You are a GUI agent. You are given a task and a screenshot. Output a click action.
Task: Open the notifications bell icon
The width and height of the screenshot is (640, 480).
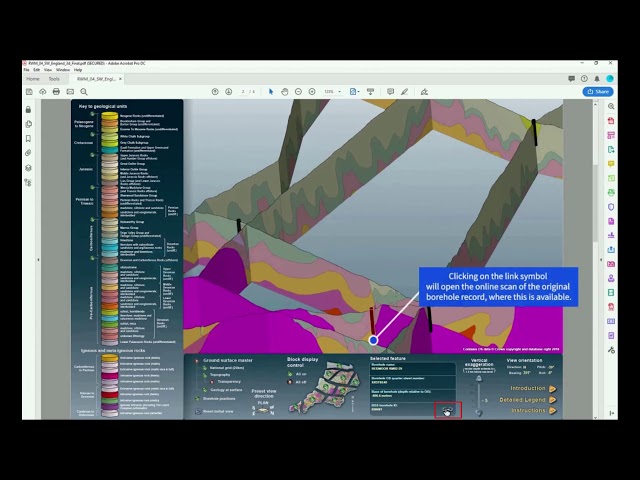pos(597,79)
